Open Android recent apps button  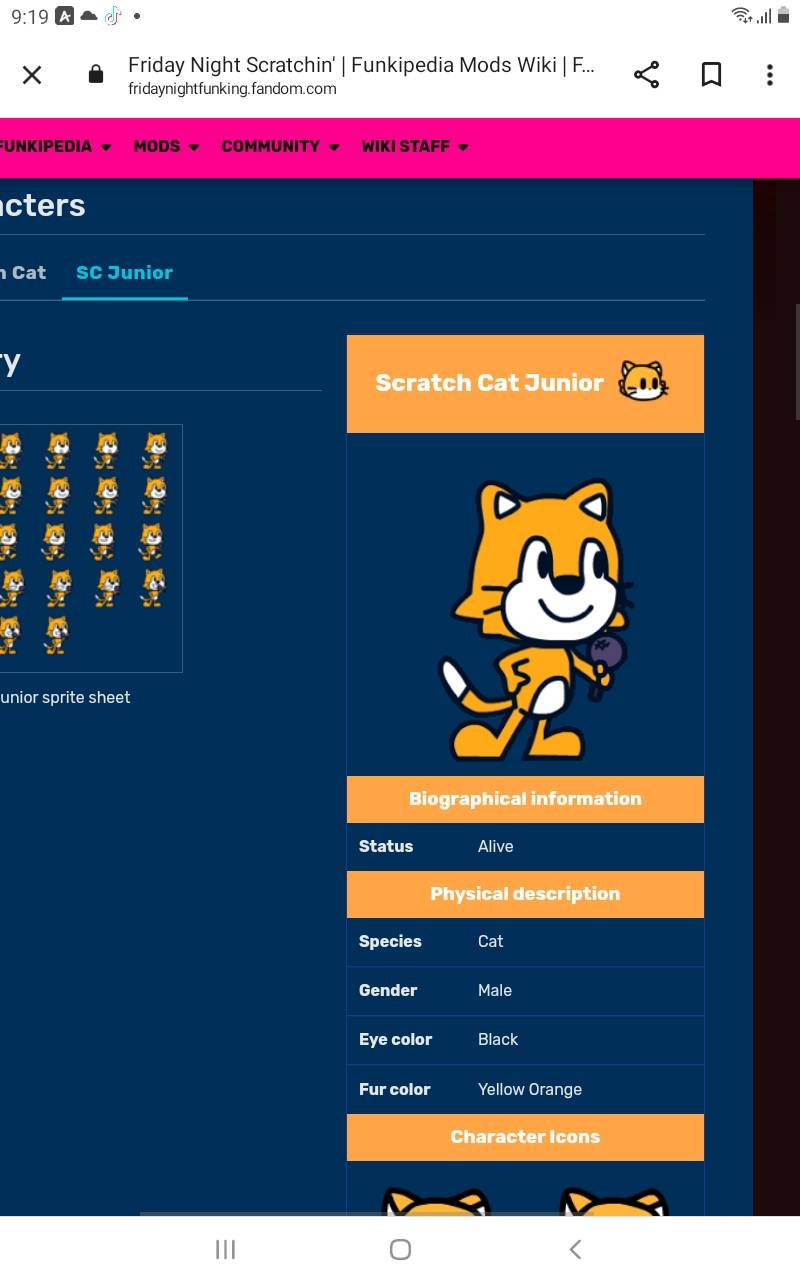coord(225,1249)
